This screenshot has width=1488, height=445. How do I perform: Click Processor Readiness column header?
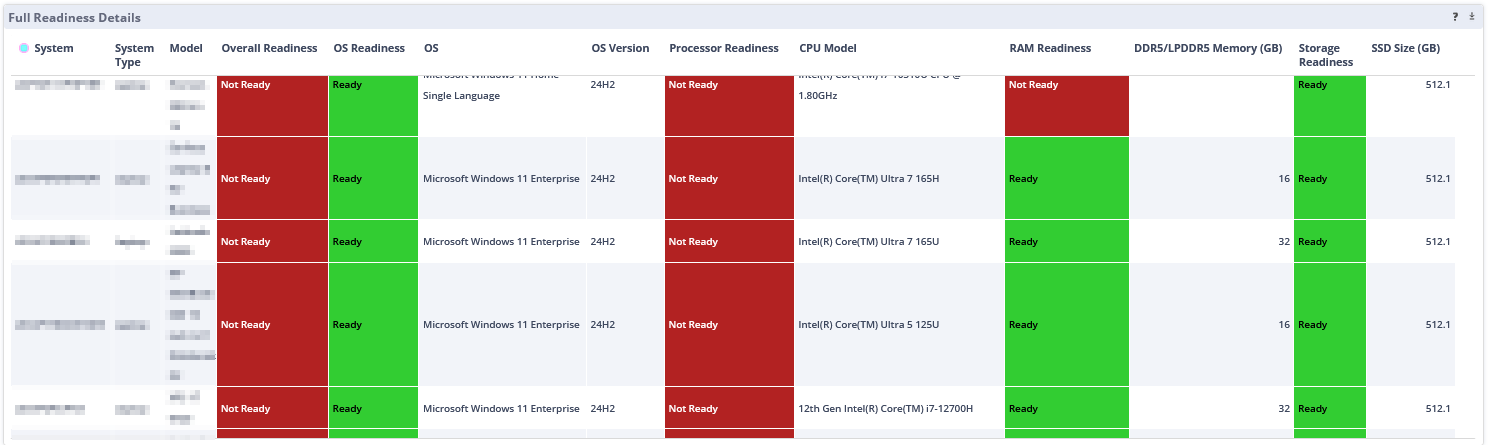tap(724, 48)
